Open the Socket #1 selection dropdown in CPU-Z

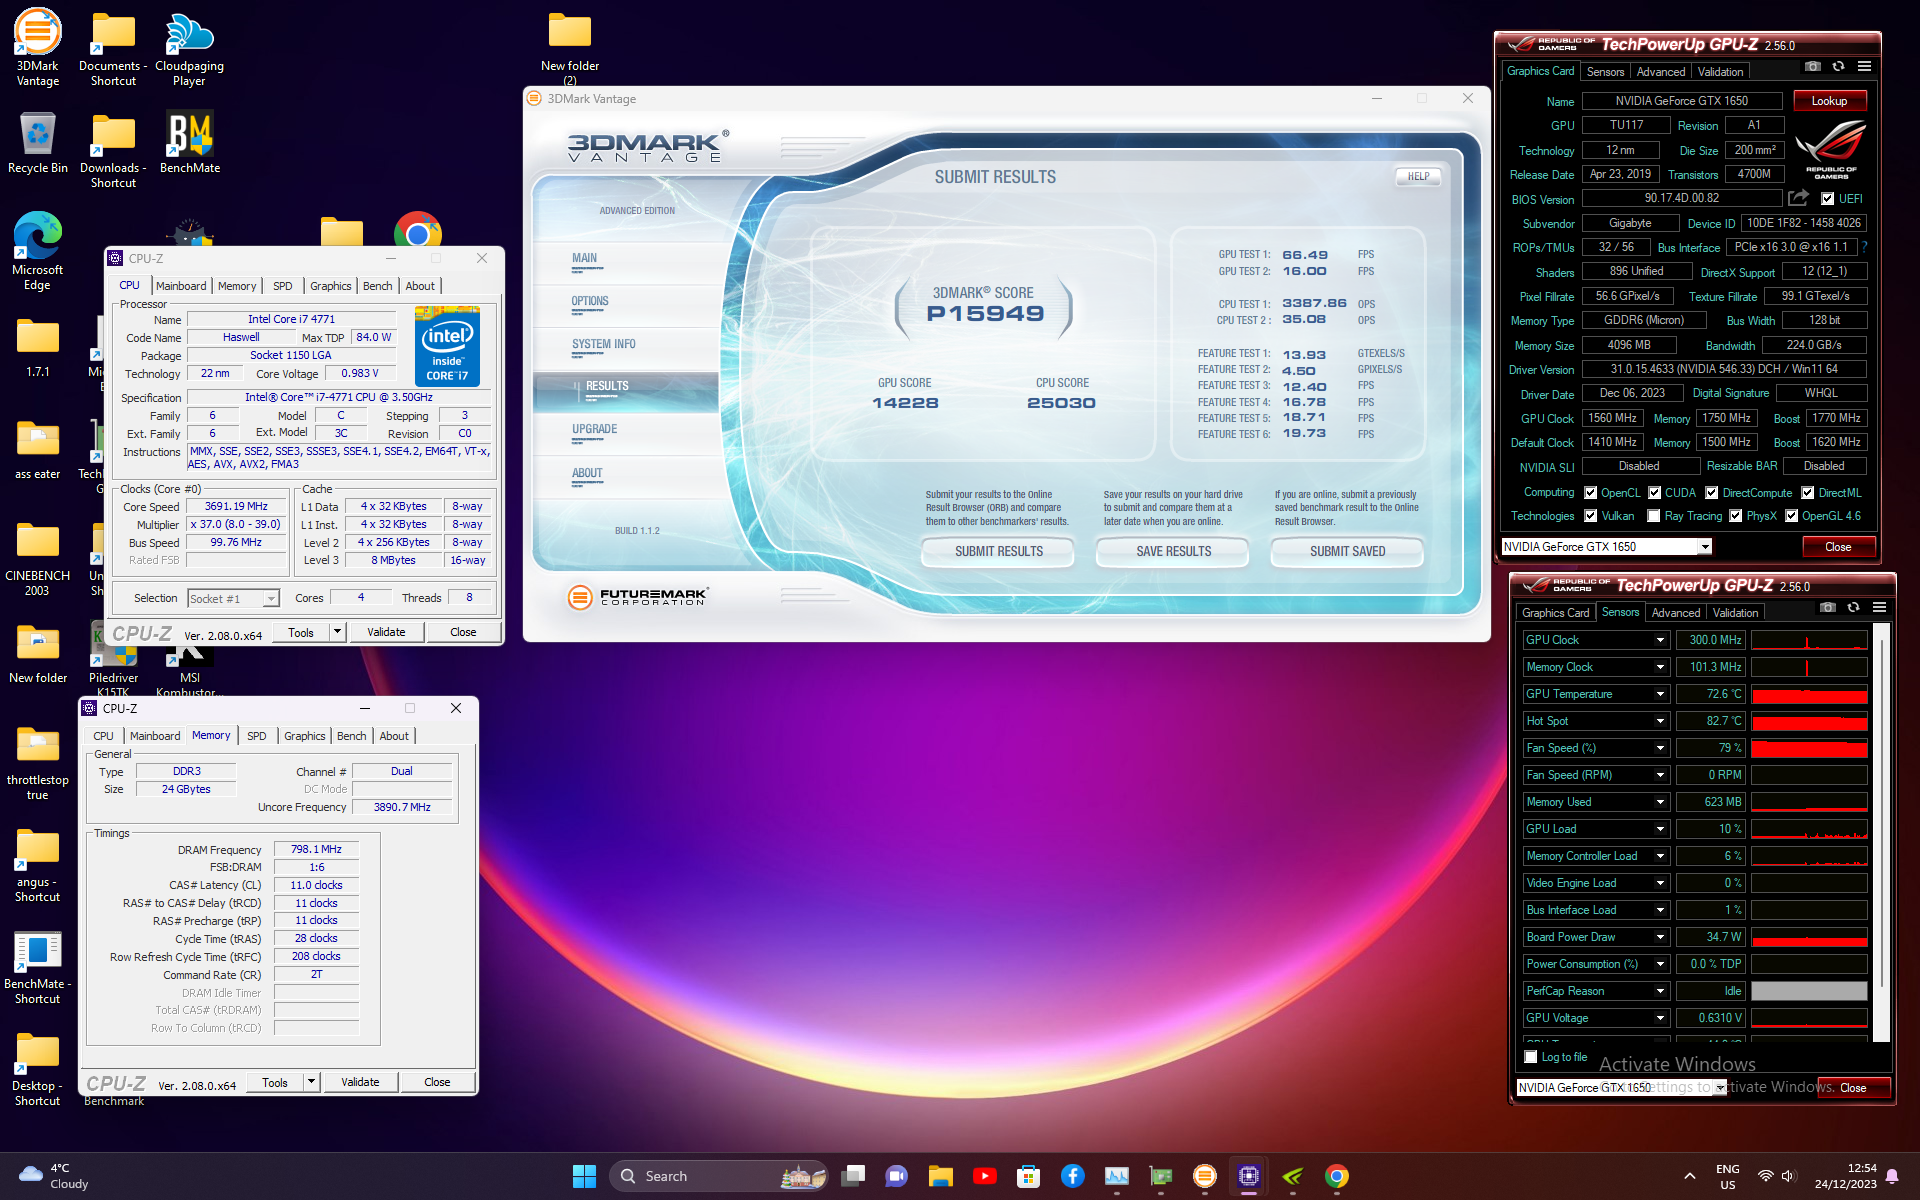click(x=270, y=599)
